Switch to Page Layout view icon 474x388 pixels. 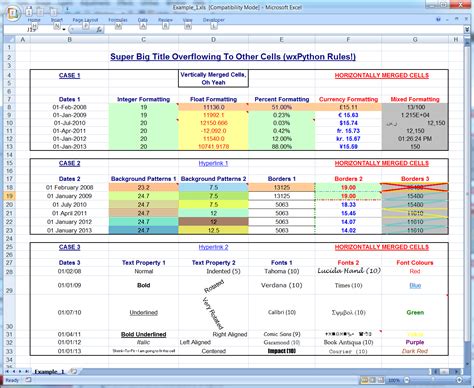(373, 380)
